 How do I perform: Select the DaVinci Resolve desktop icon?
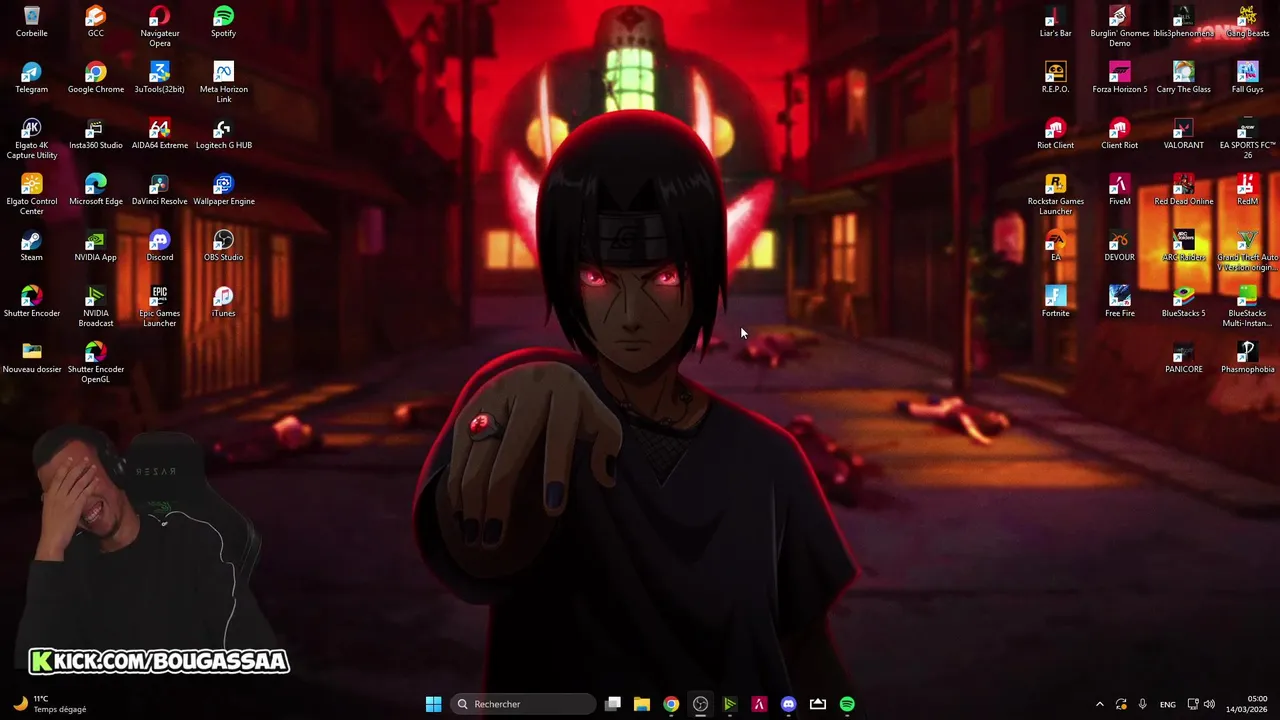coord(160,190)
